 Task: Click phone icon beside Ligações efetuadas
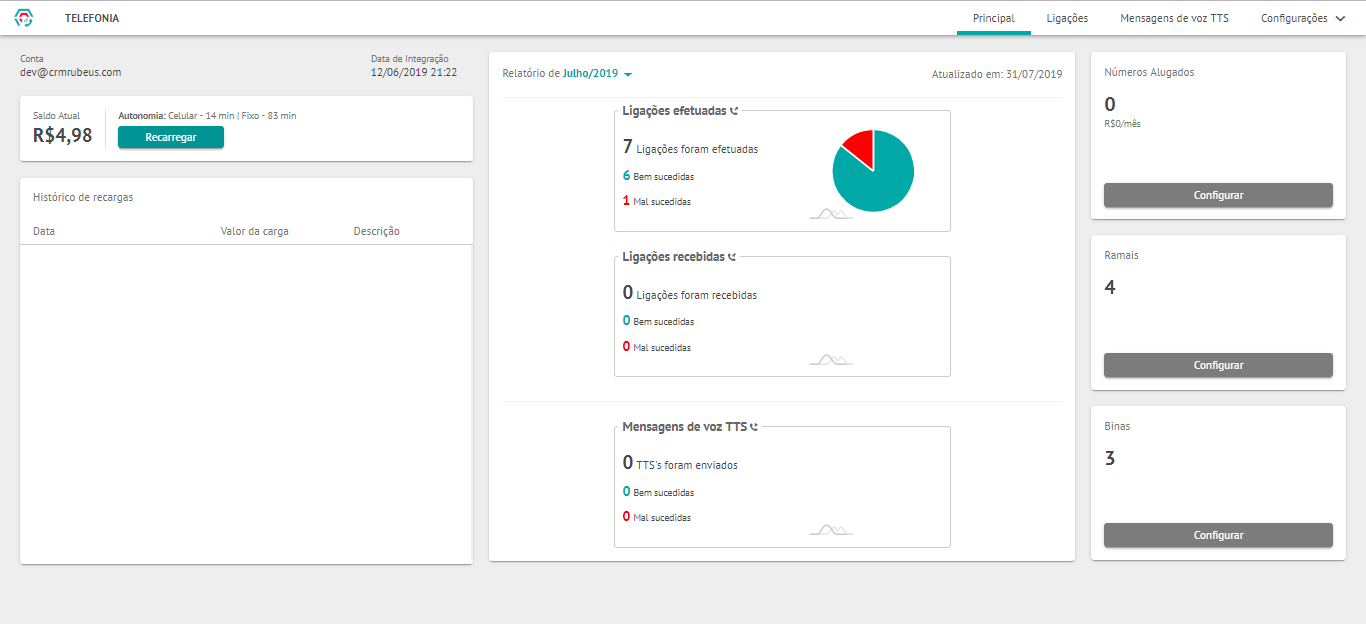coord(734,111)
